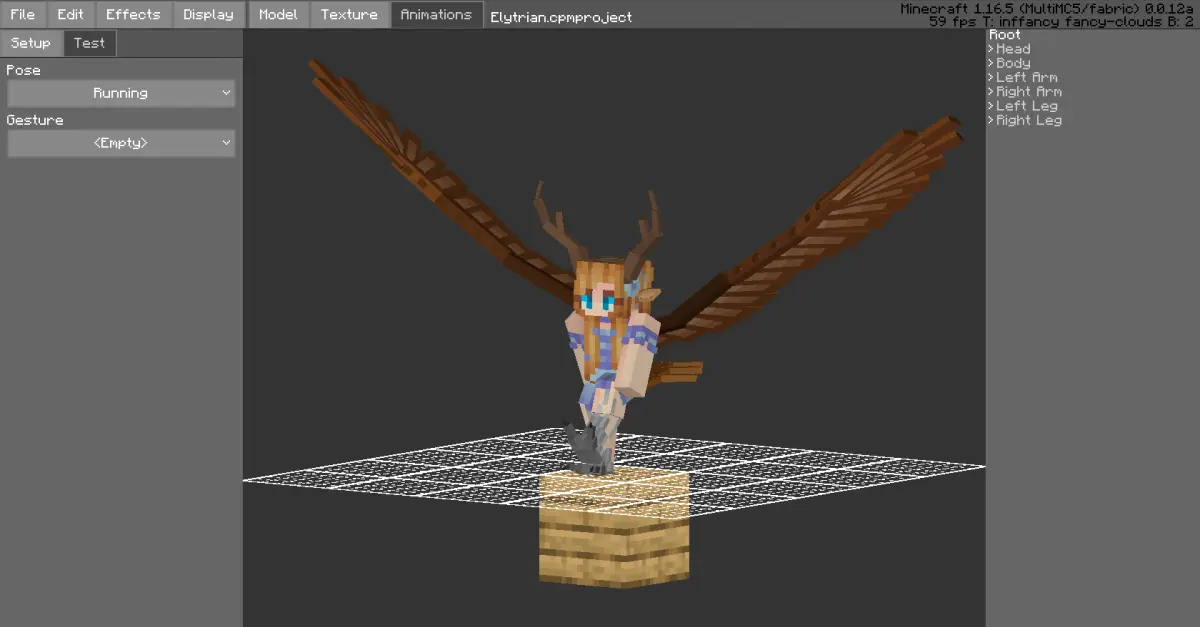Click the Pose label text
The height and width of the screenshot is (627, 1200).
click(23, 70)
